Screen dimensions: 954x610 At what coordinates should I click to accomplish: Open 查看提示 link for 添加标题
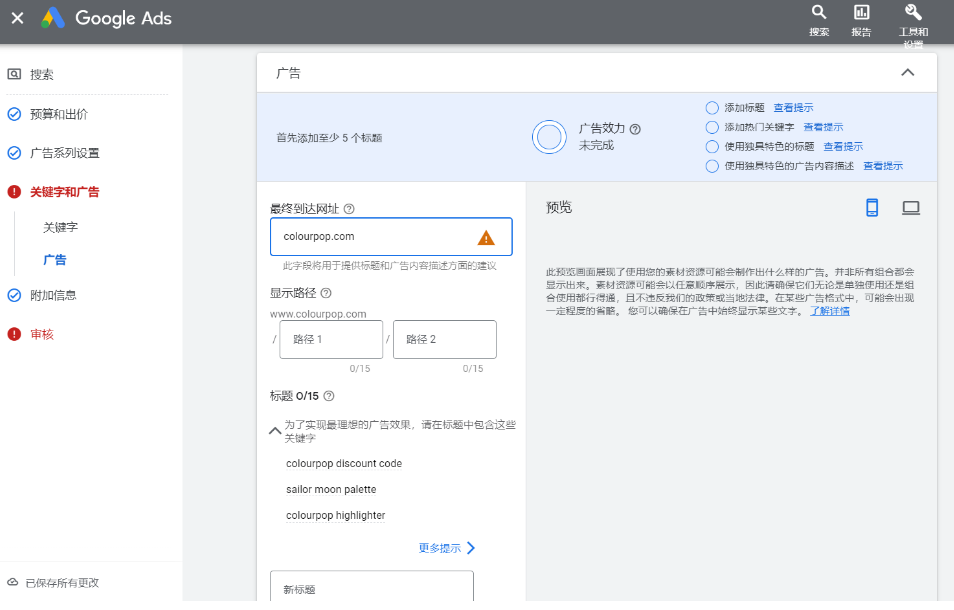tap(793, 108)
